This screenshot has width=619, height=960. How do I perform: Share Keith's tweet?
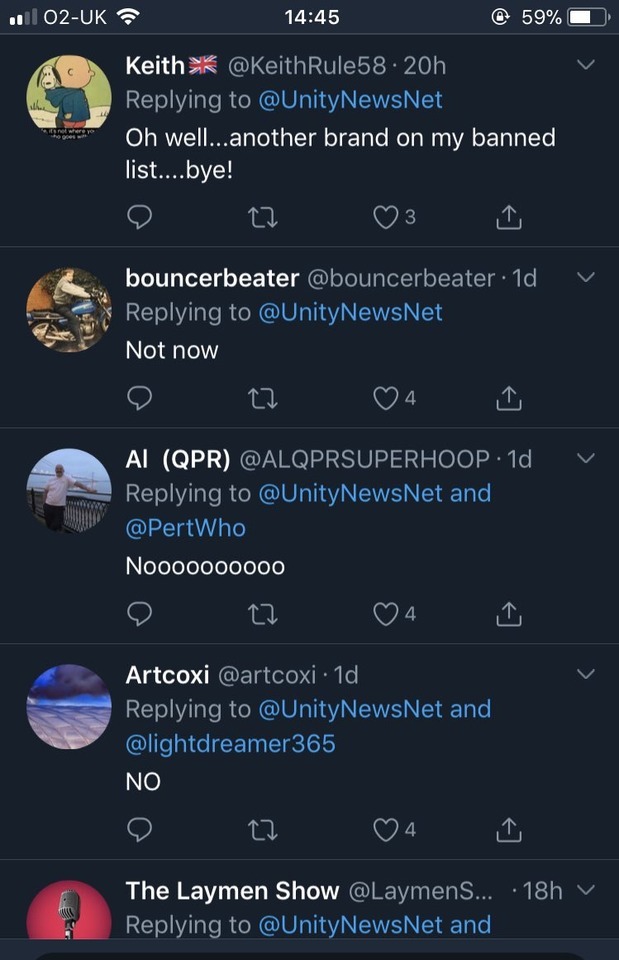point(509,216)
